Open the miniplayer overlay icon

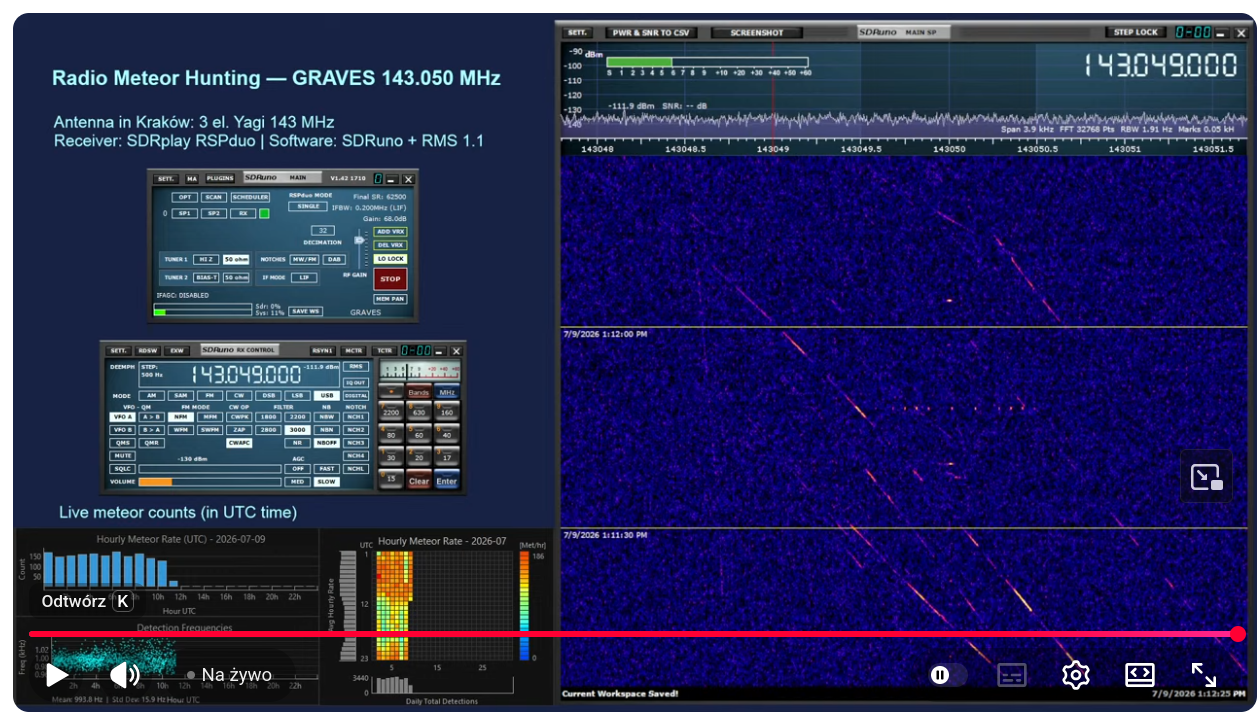tap(1206, 477)
